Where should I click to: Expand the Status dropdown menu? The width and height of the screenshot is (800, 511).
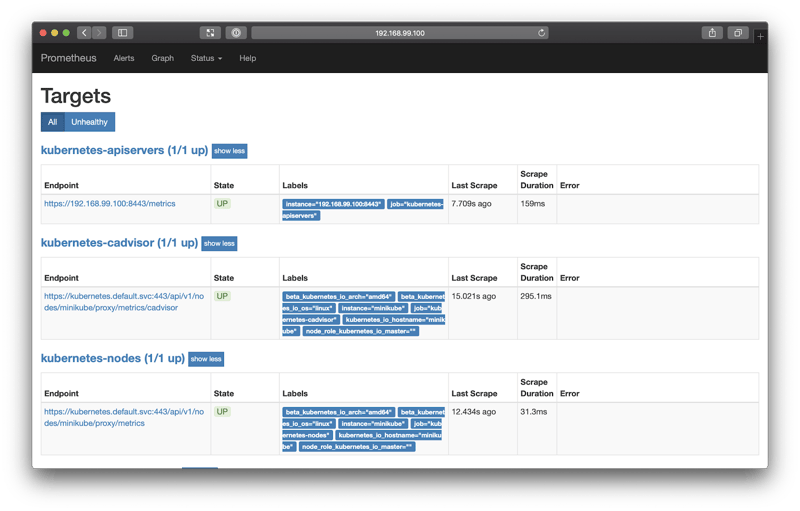click(206, 58)
